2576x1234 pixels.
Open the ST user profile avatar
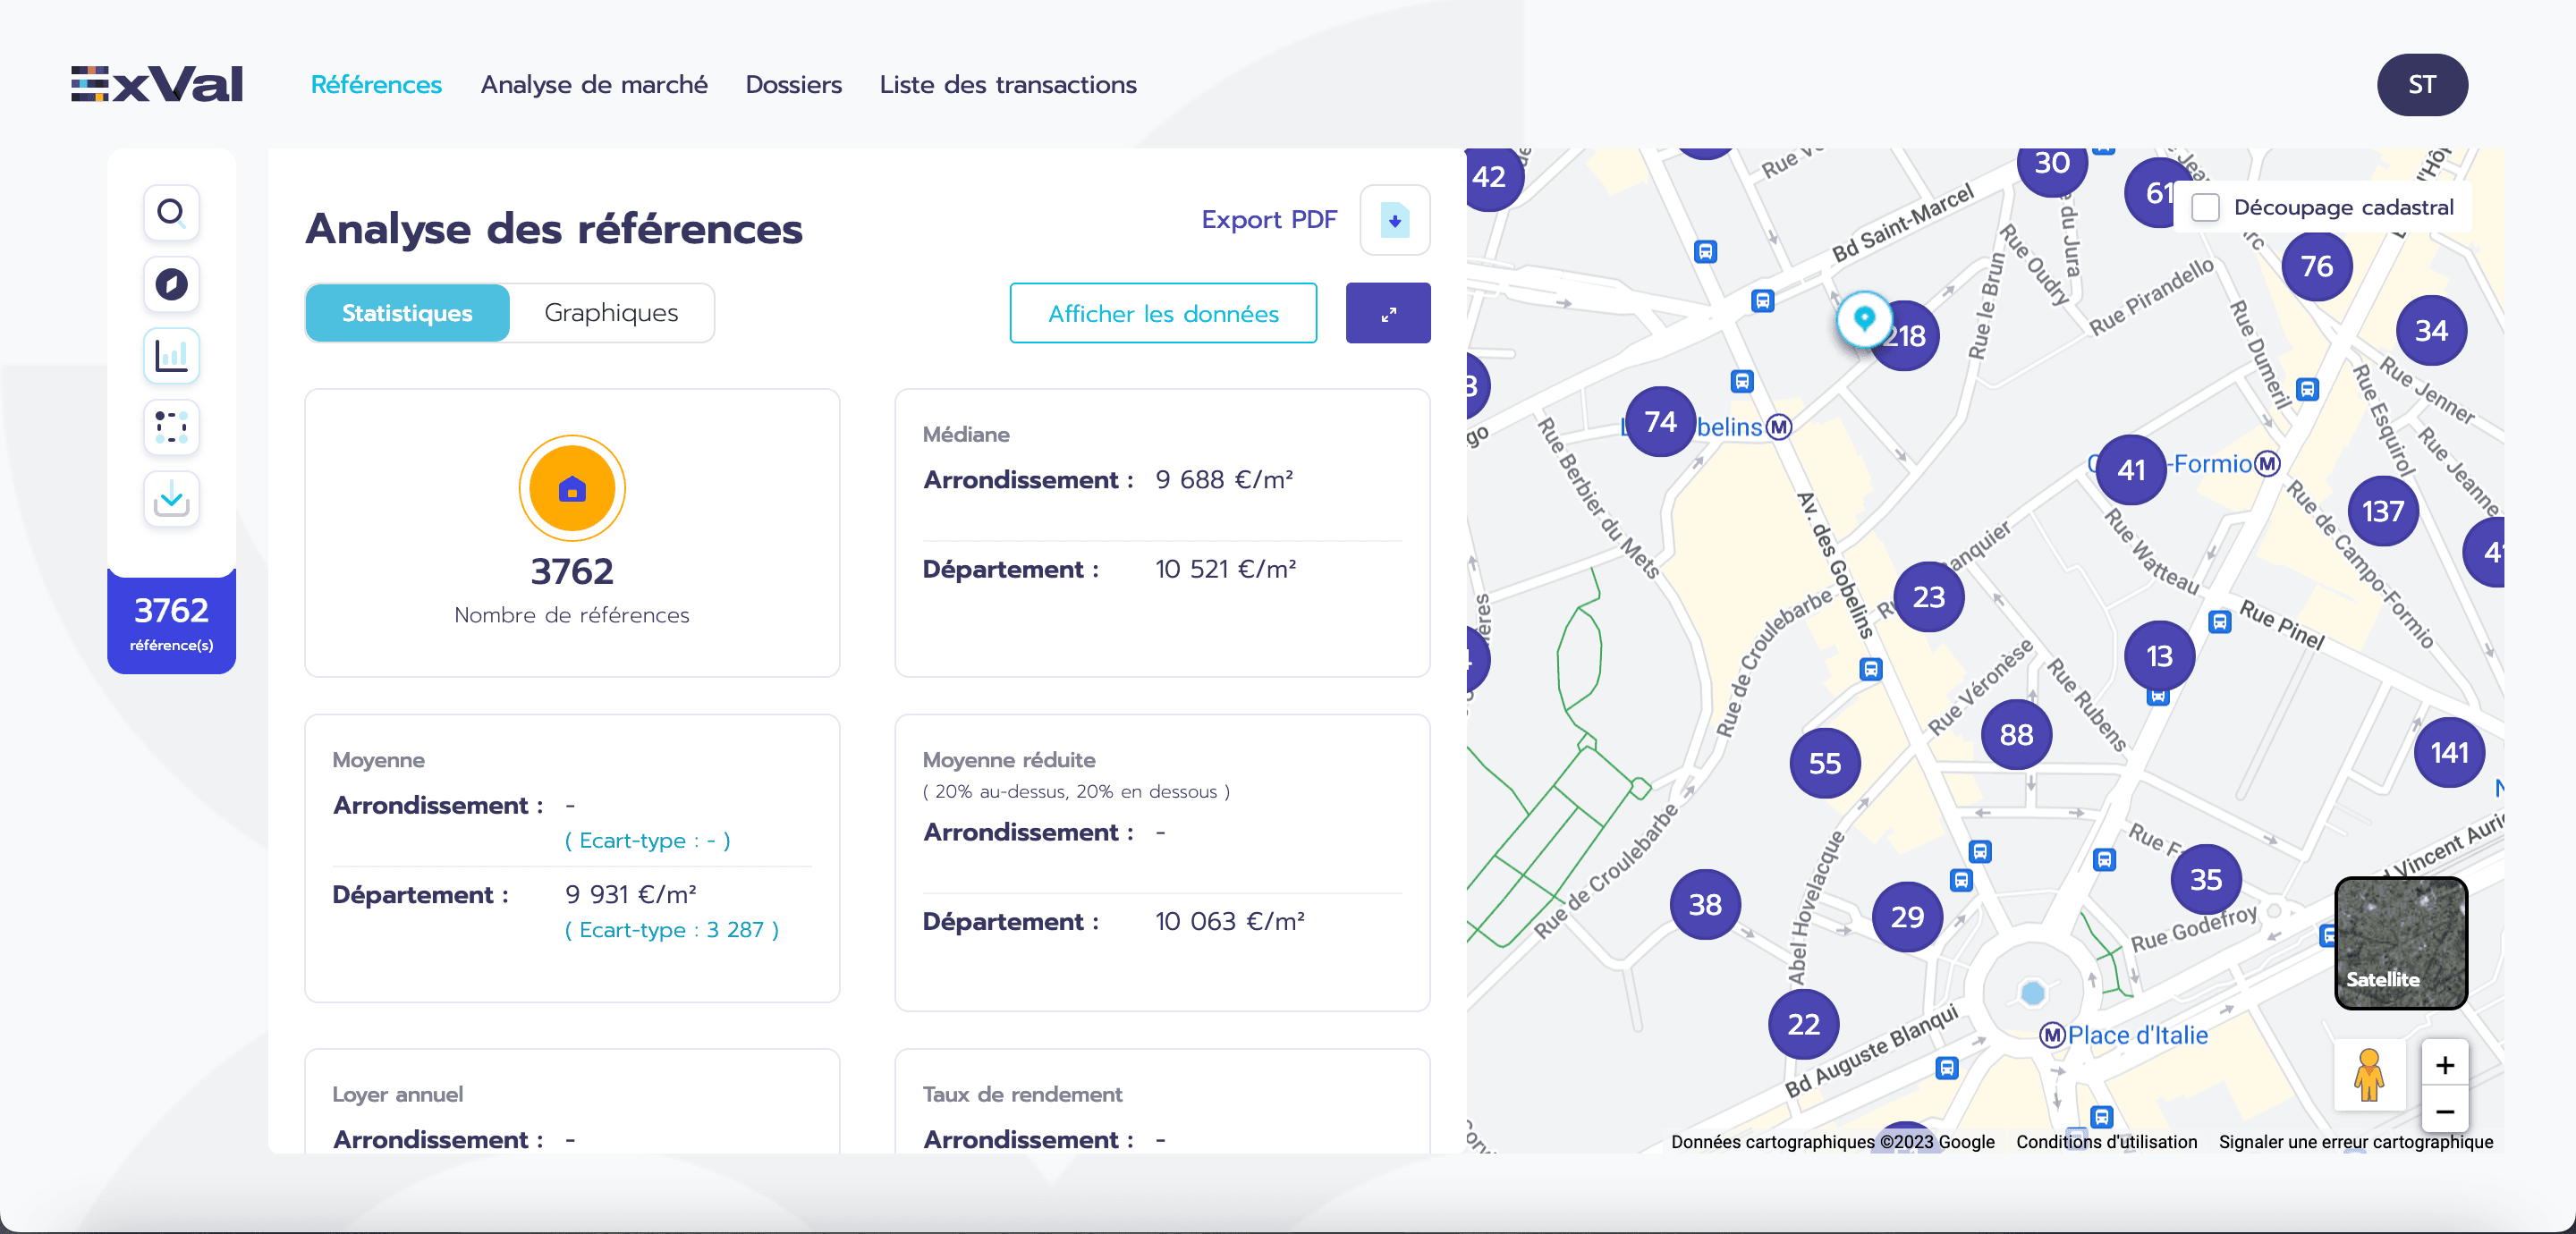2420,85
